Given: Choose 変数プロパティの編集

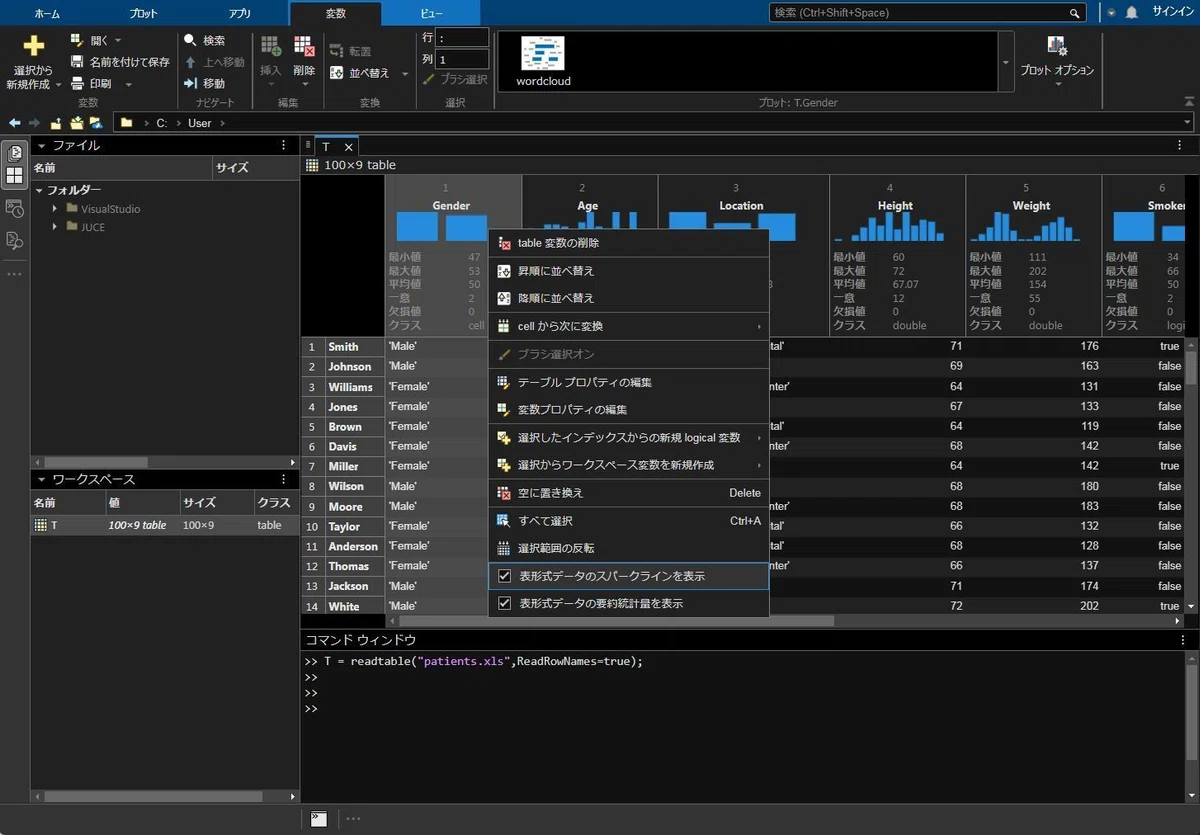Looking at the screenshot, I should 628,409.
